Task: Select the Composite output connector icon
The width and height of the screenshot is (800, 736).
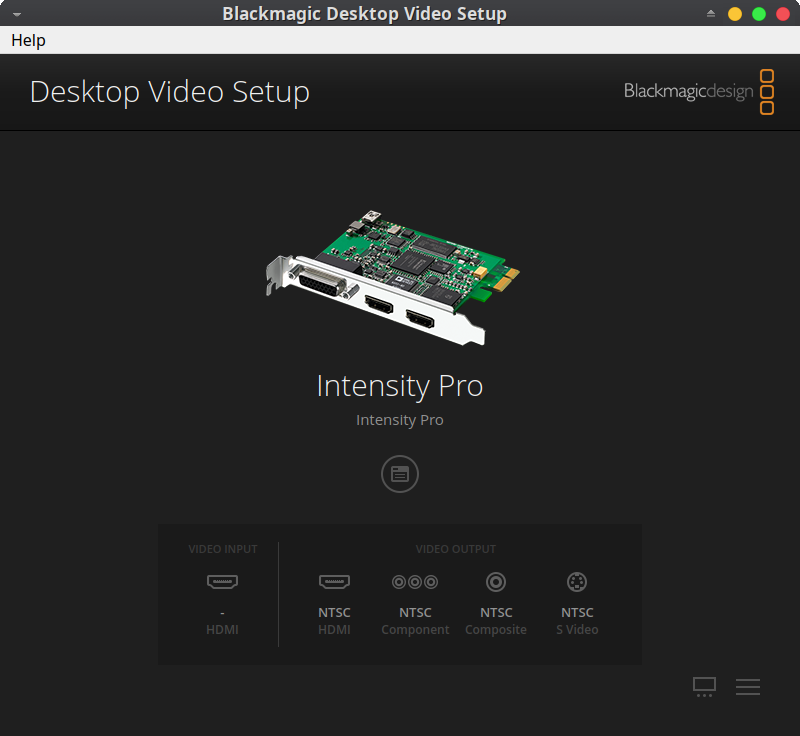Action: 496,581
